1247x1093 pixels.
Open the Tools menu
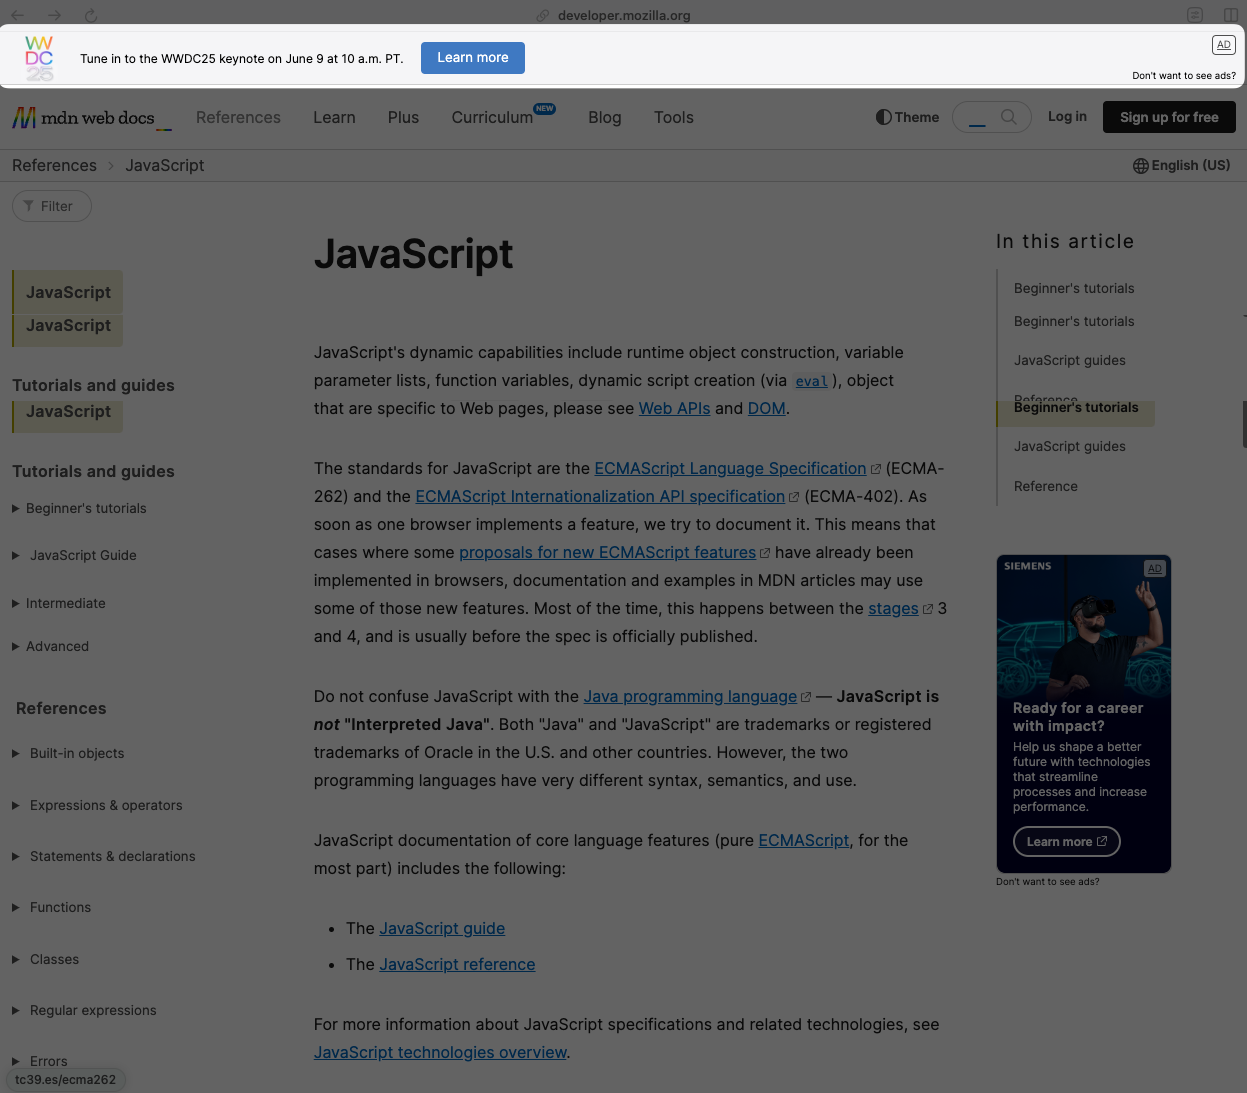pos(674,117)
